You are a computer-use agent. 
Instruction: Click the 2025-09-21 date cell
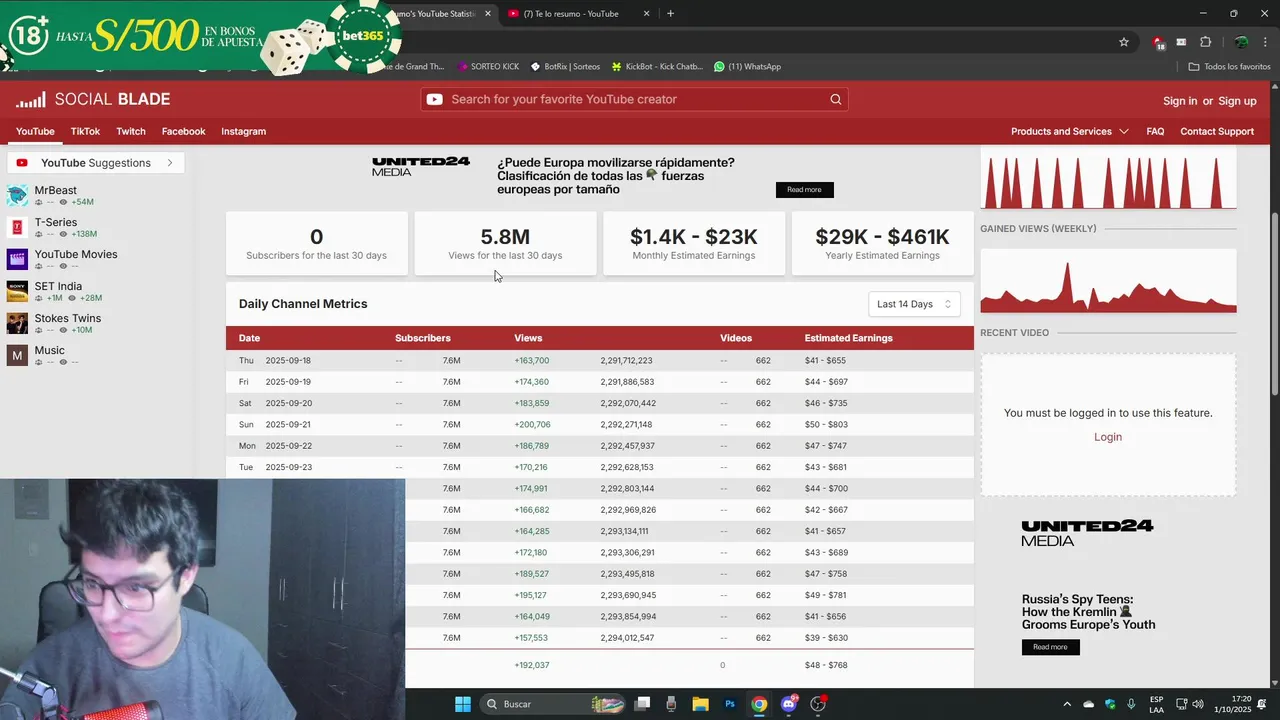pos(289,424)
